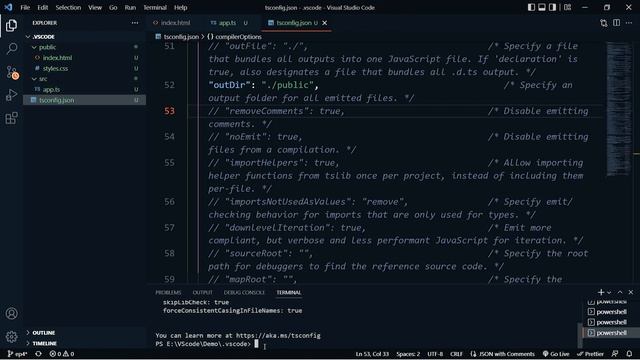
Task: Open the Manage gear icon
Action: pos(11,337)
